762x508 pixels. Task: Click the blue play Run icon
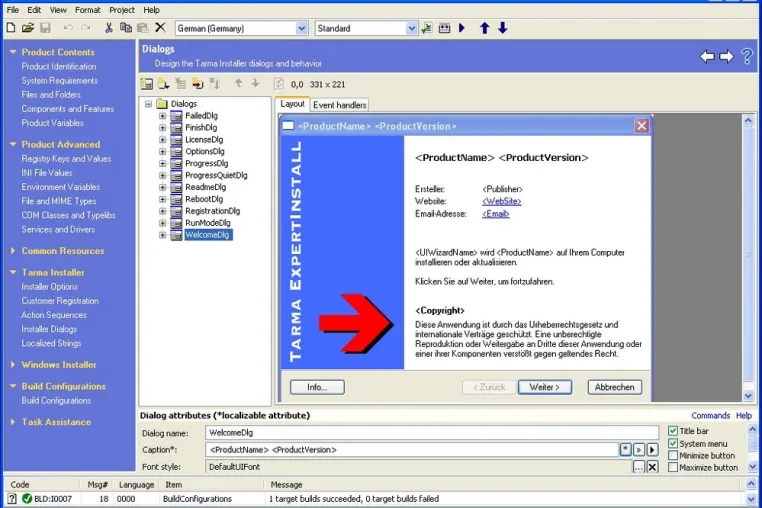point(462,28)
